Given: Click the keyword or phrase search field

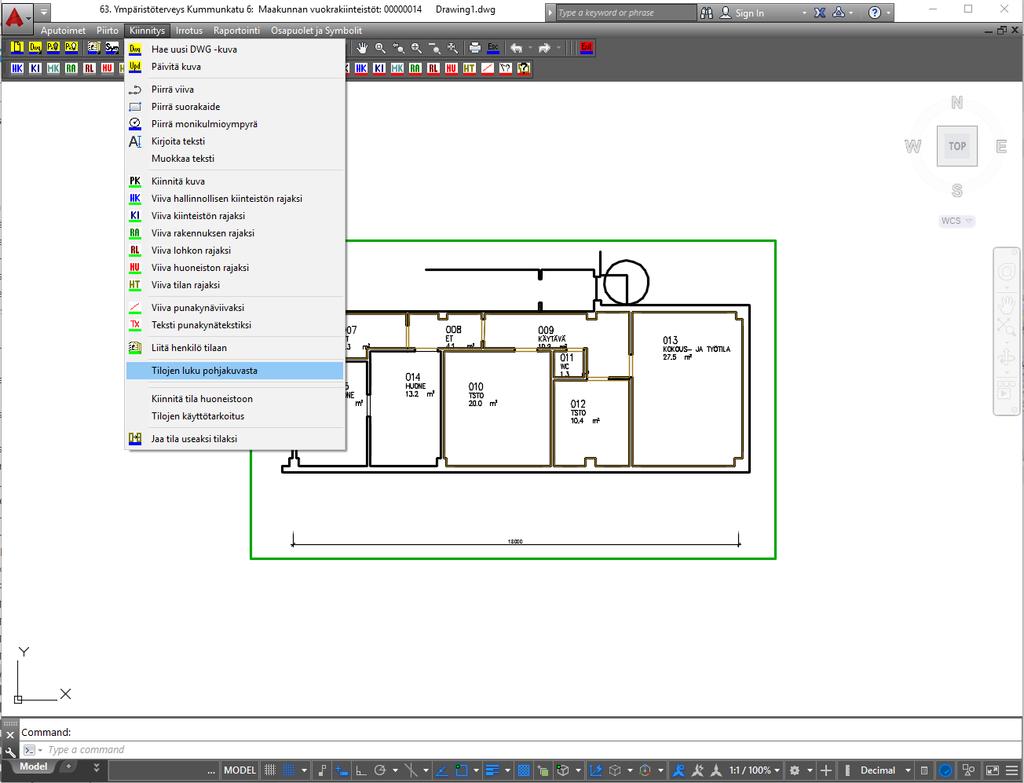Looking at the screenshot, I should tap(626, 12).
